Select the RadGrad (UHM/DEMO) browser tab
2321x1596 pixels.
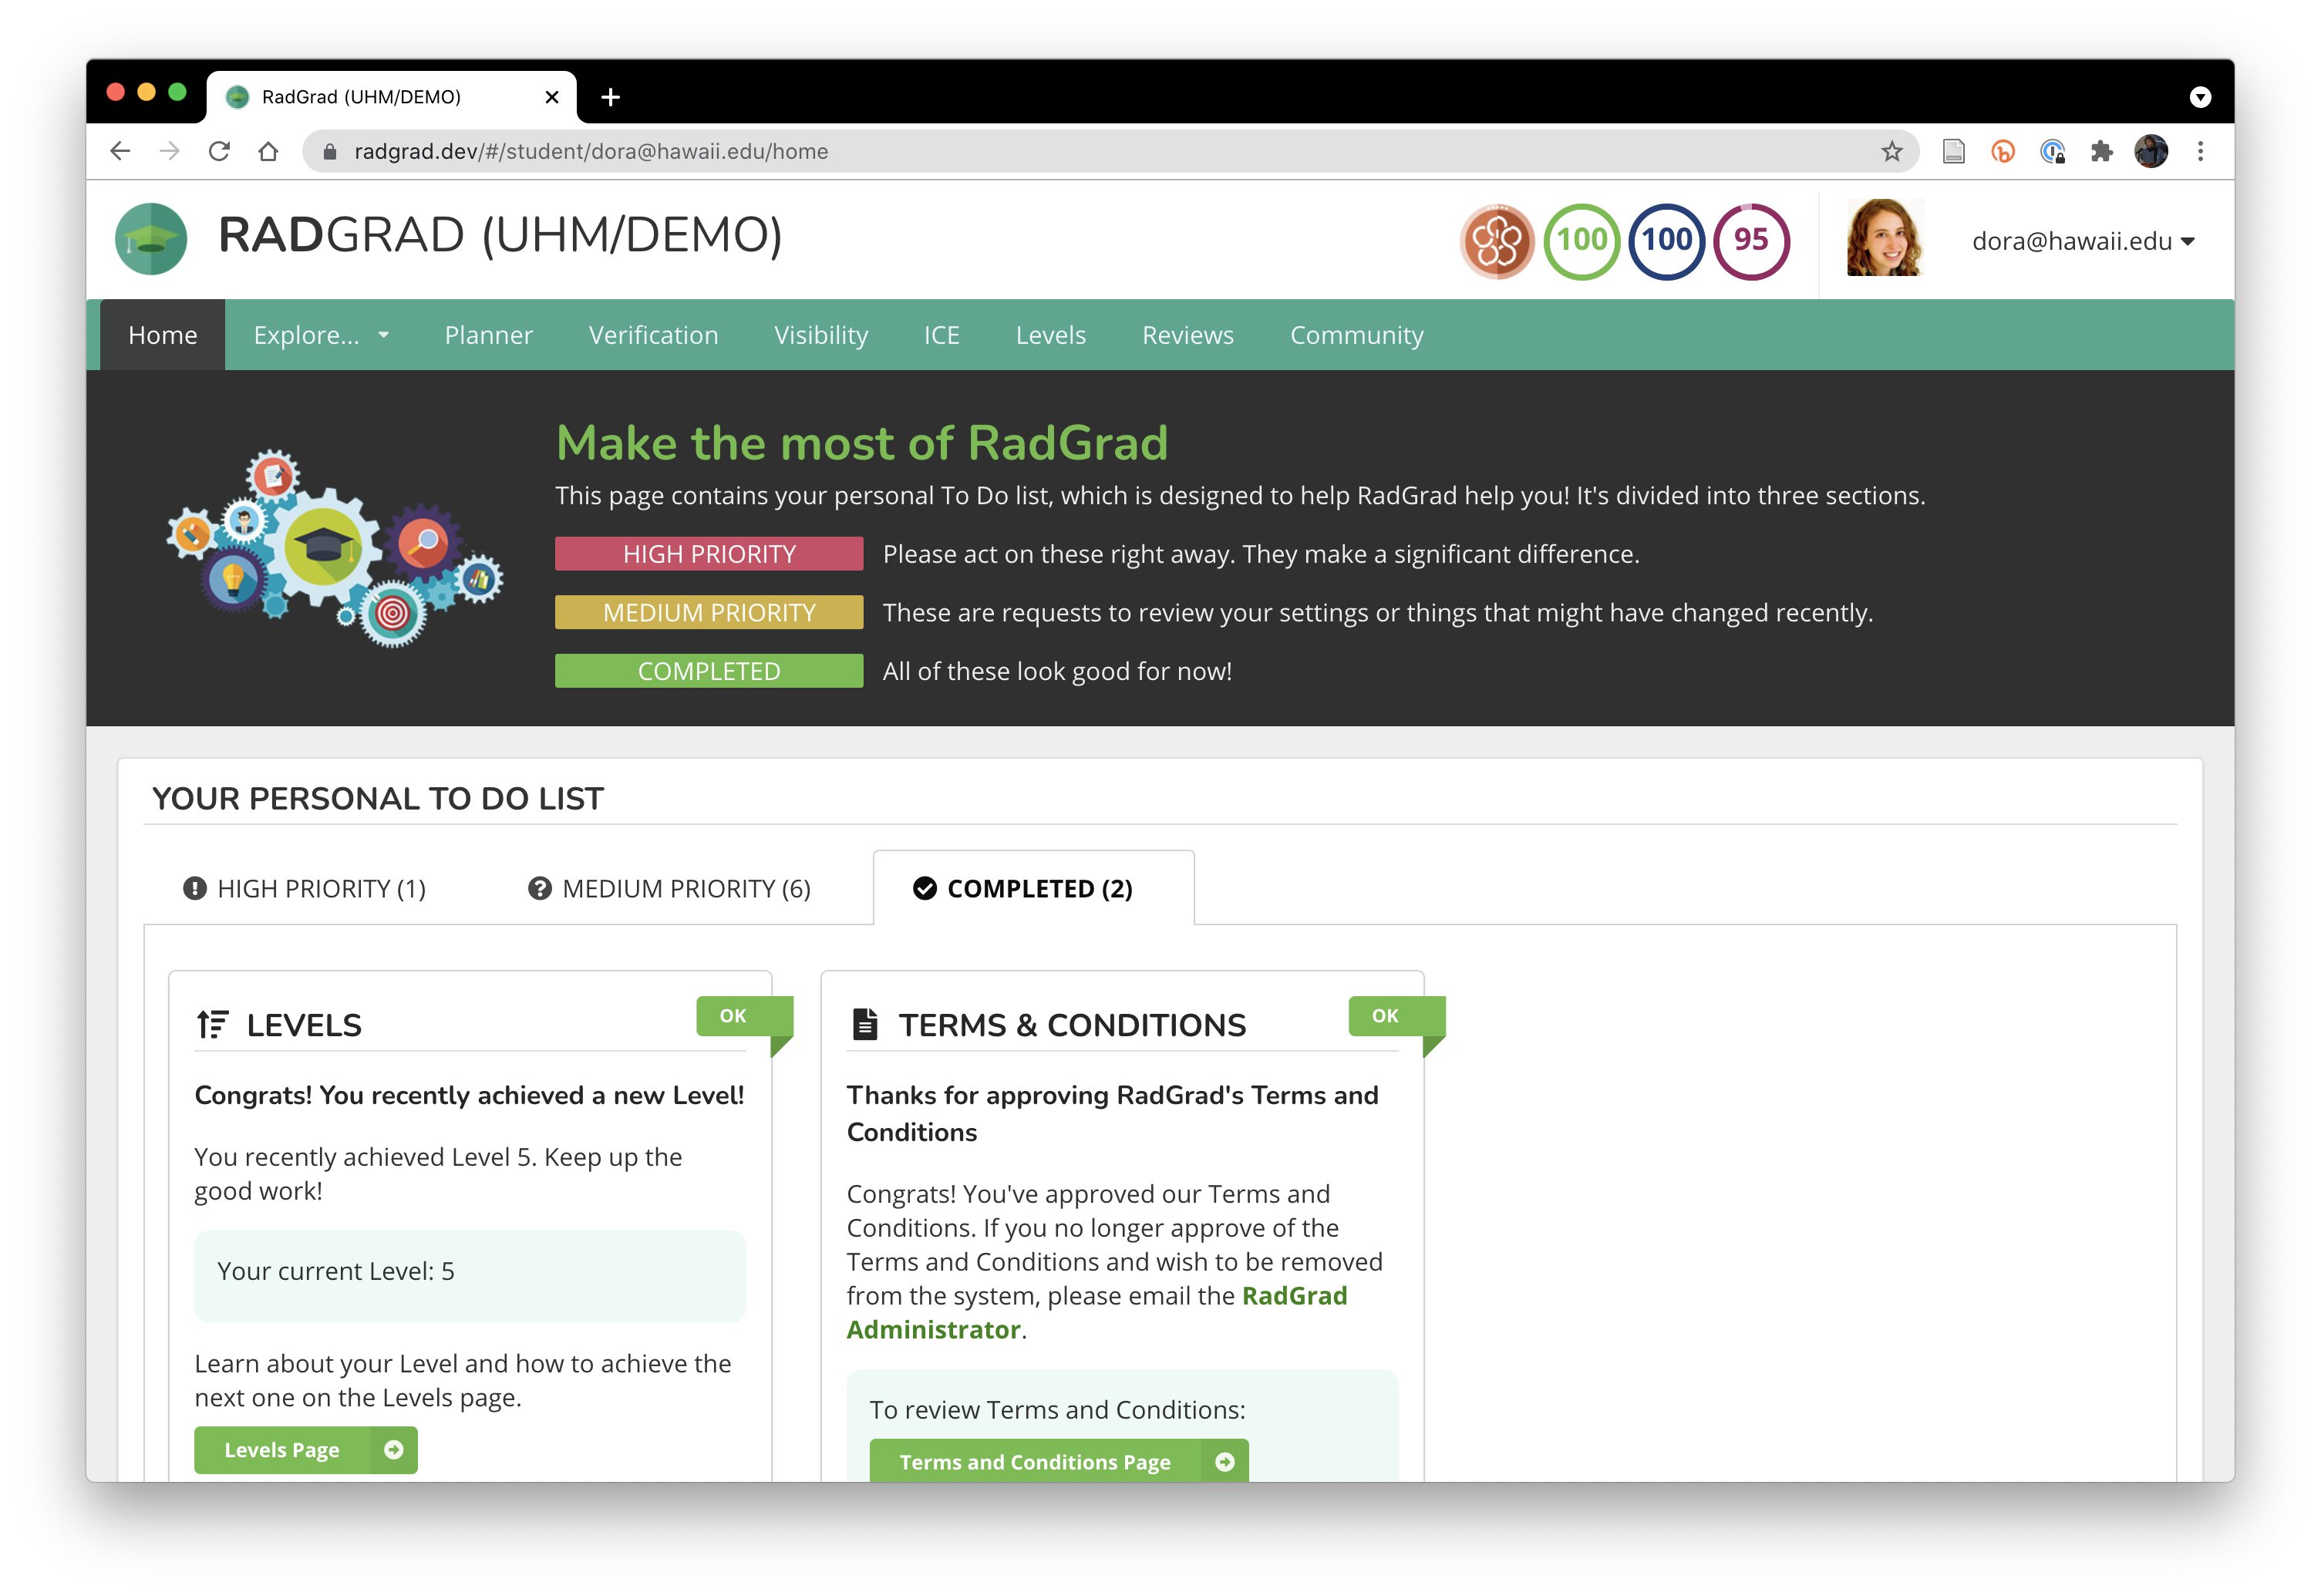click(x=391, y=97)
